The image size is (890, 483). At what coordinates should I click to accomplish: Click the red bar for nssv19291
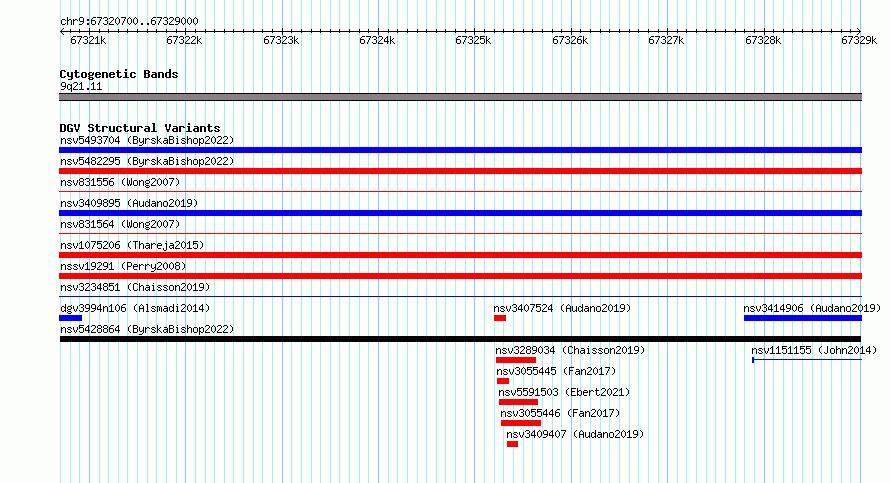click(460, 276)
